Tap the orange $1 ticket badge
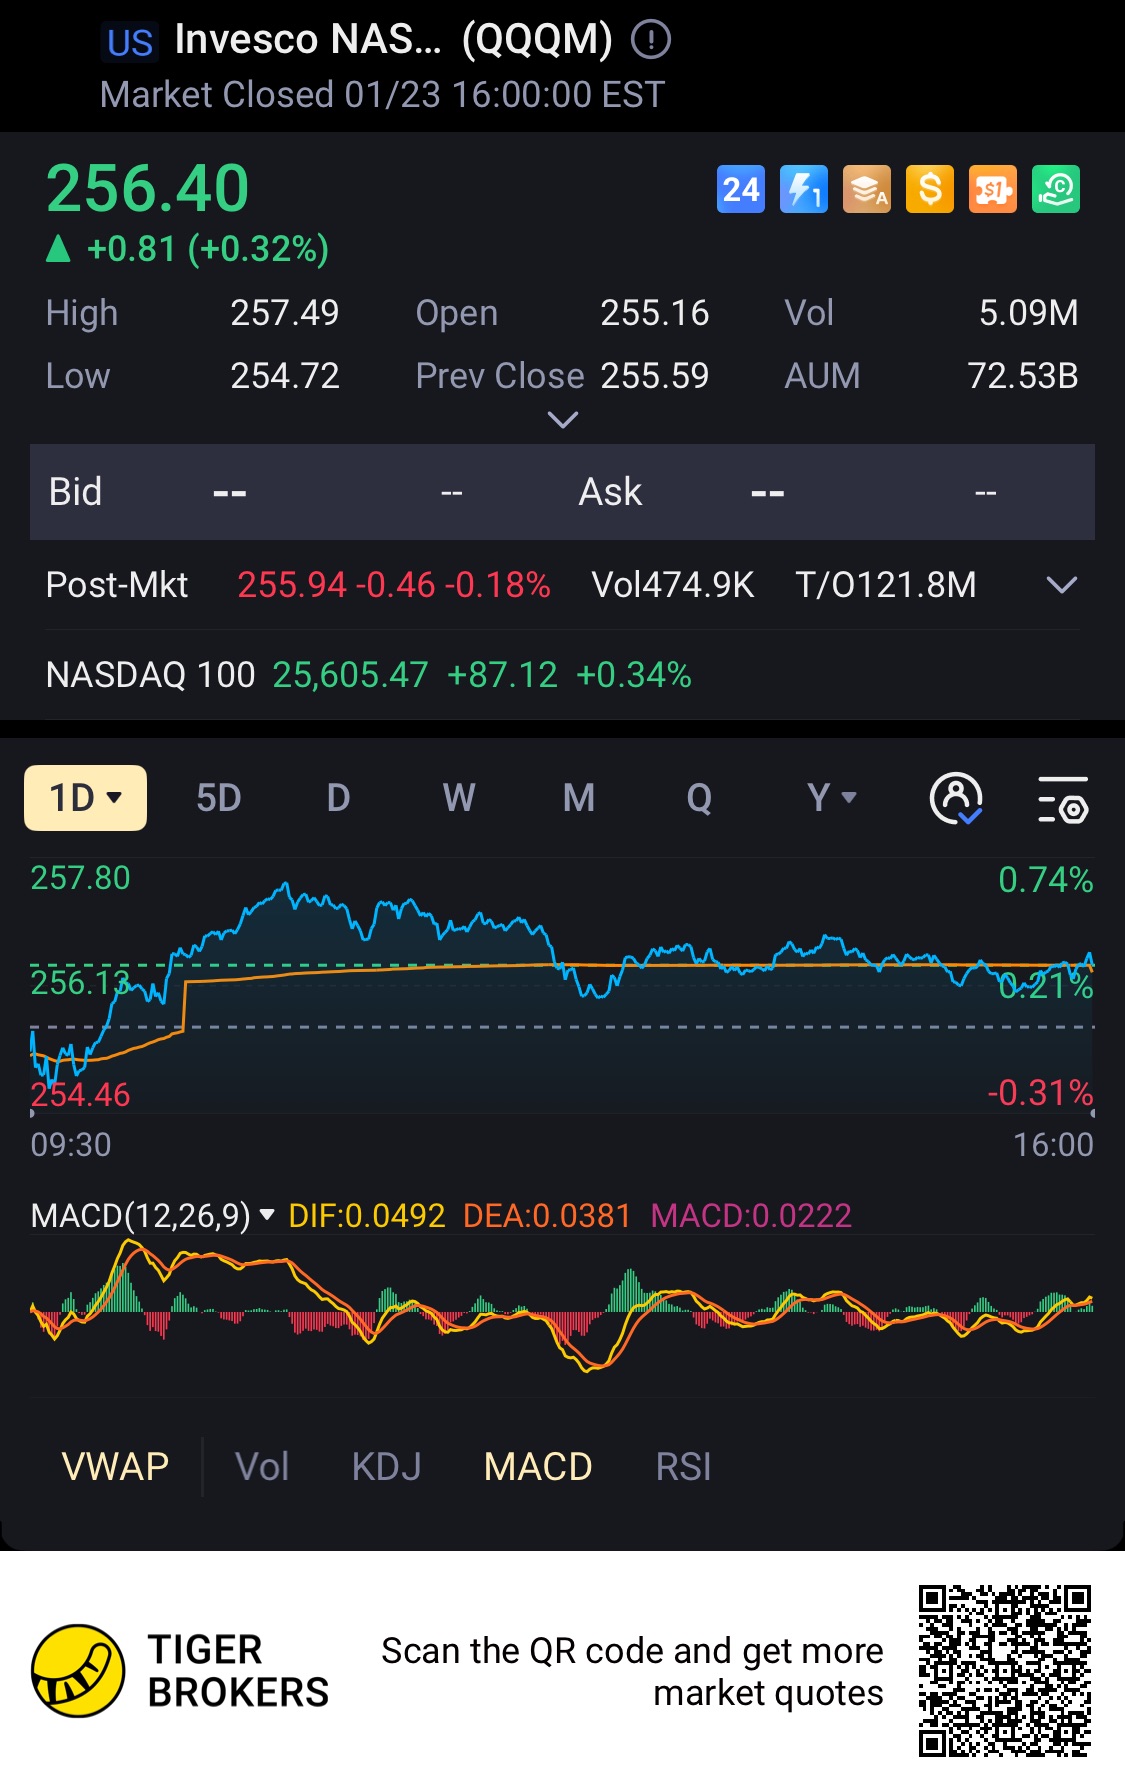Viewport: 1125px width, 1791px height. coord(993,189)
